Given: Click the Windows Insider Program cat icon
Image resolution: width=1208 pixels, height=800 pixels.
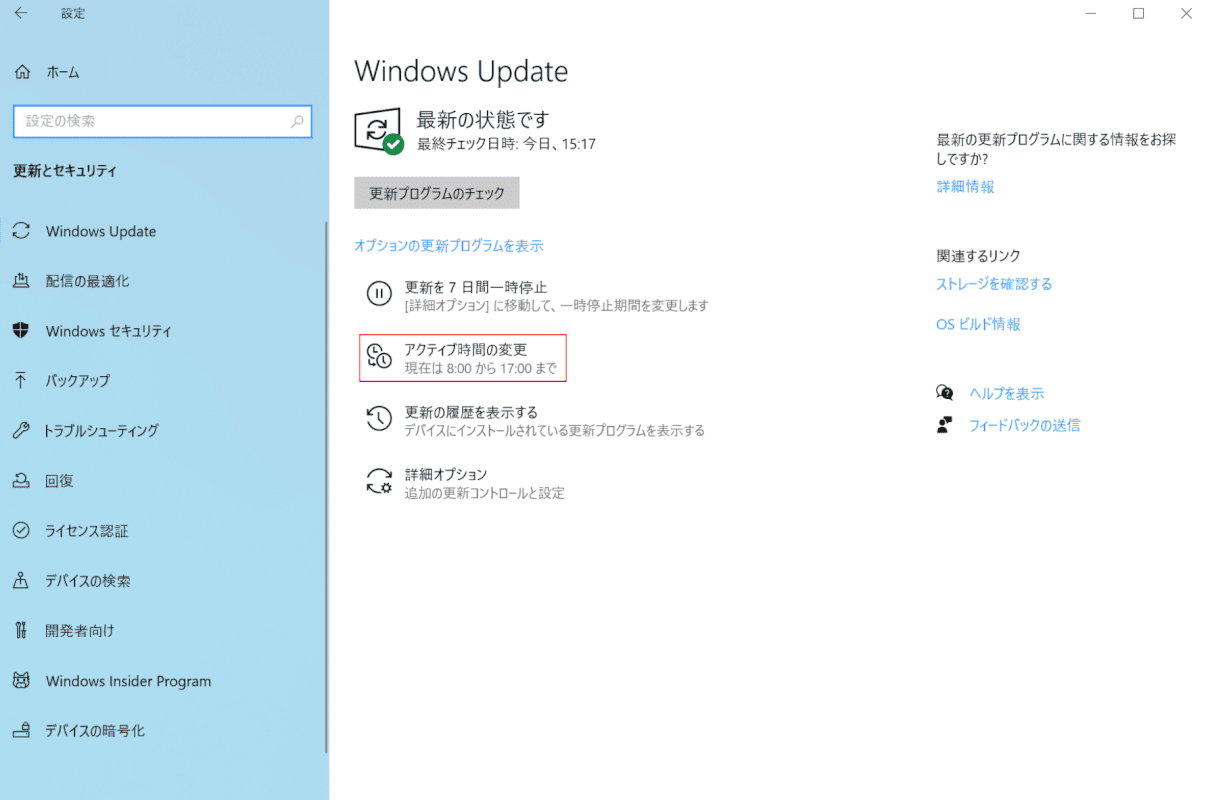Looking at the screenshot, I should pyautogui.click(x=21, y=681).
